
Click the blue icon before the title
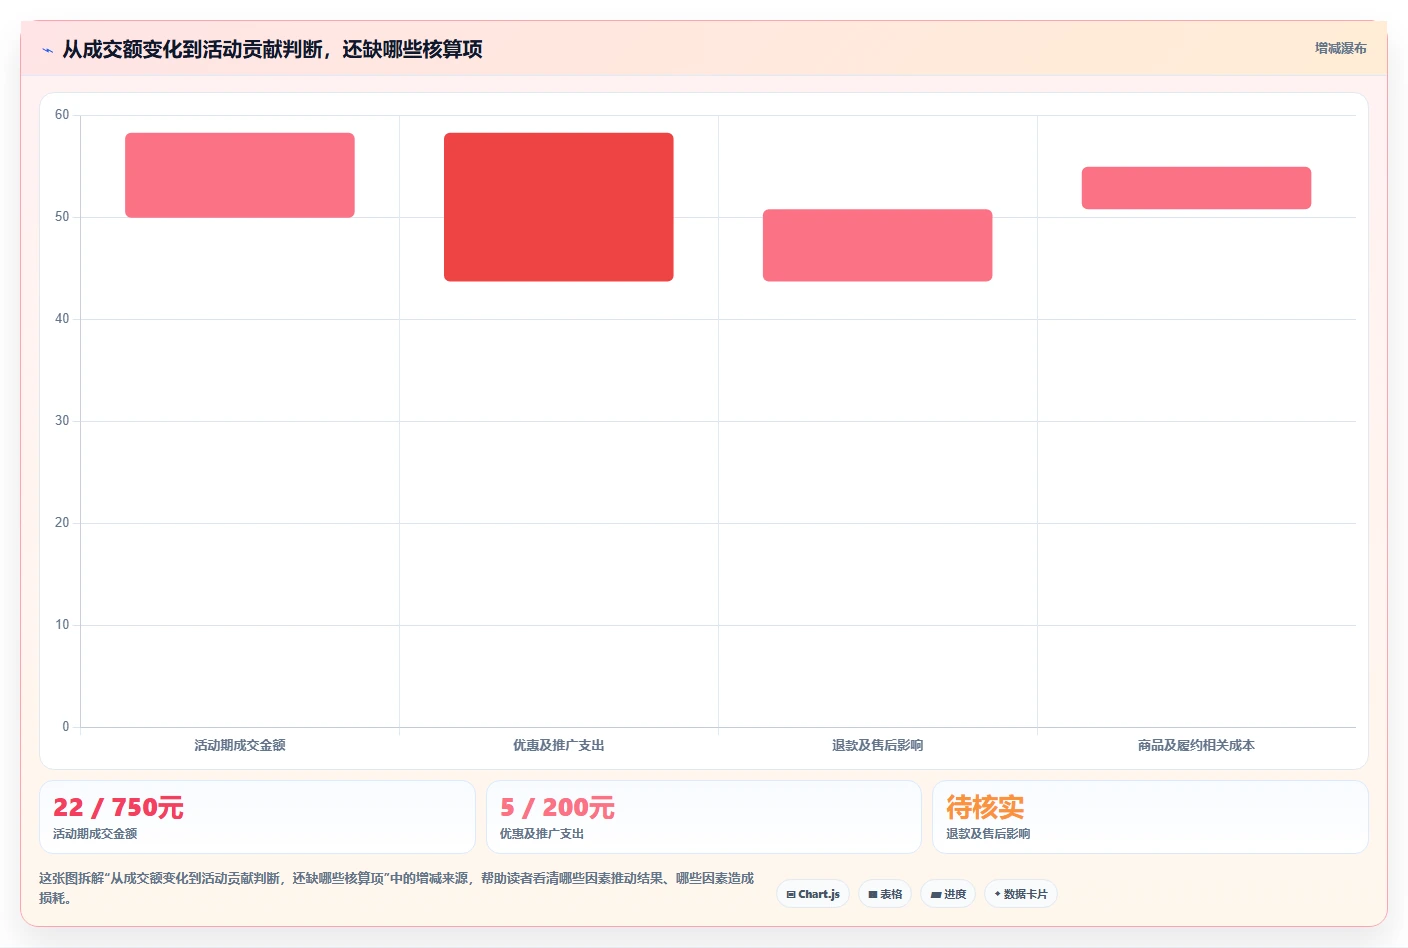(47, 50)
